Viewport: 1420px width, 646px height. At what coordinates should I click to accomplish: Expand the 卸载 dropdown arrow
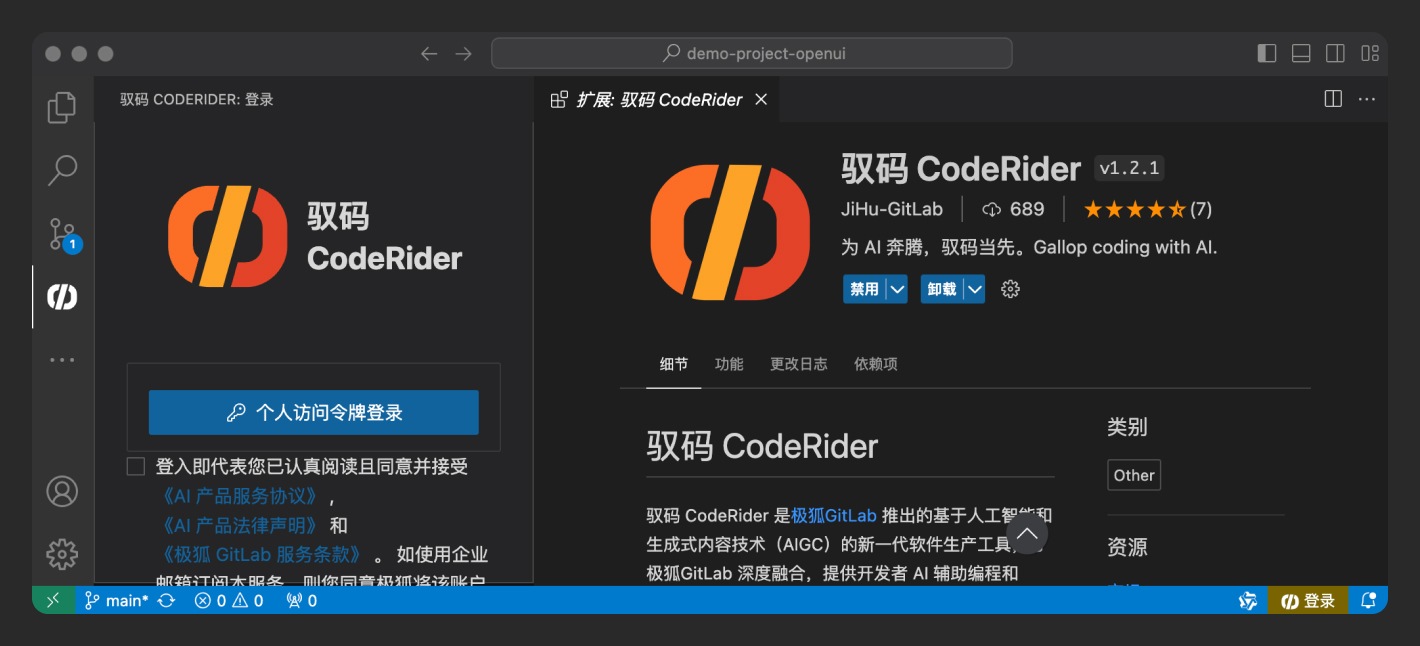click(x=974, y=289)
